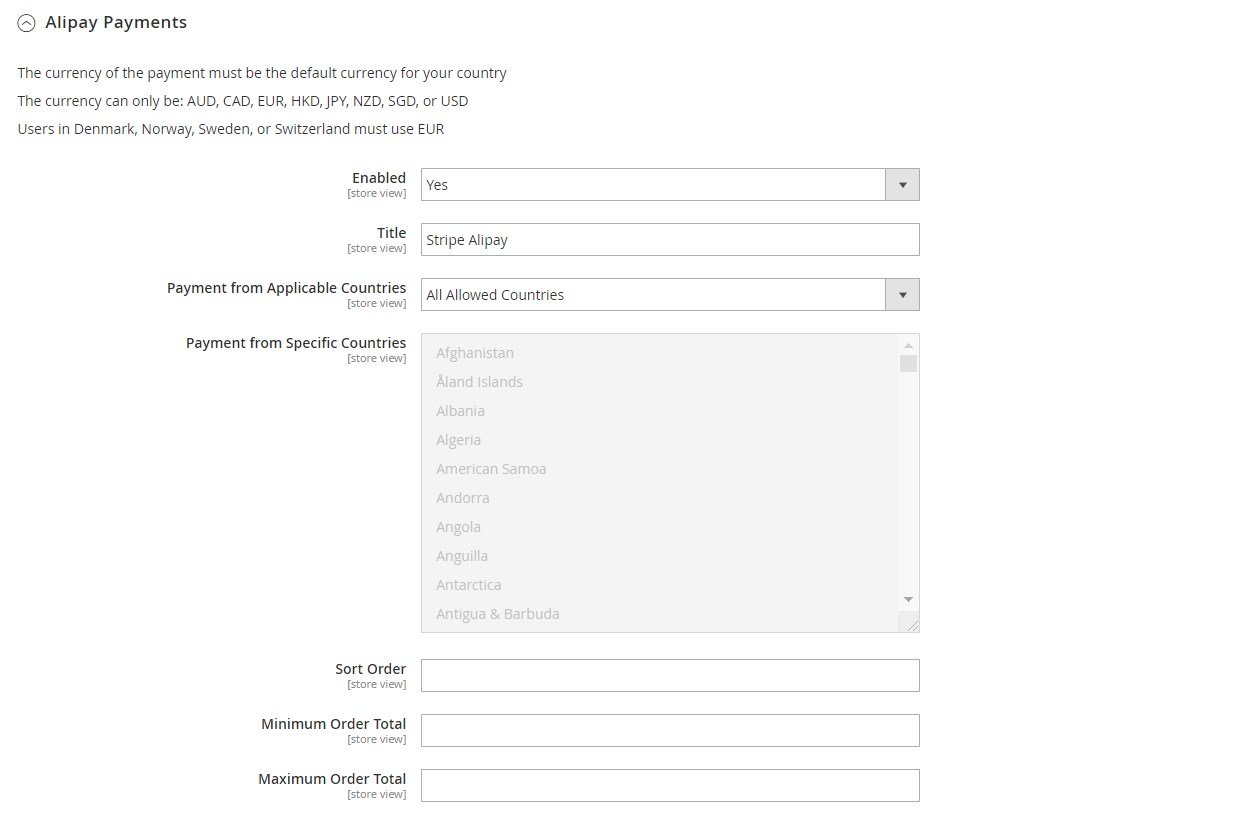Click the country list scroll down arrow
This screenshot has height=821, width=1243.
pyautogui.click(x=908, y=599)
